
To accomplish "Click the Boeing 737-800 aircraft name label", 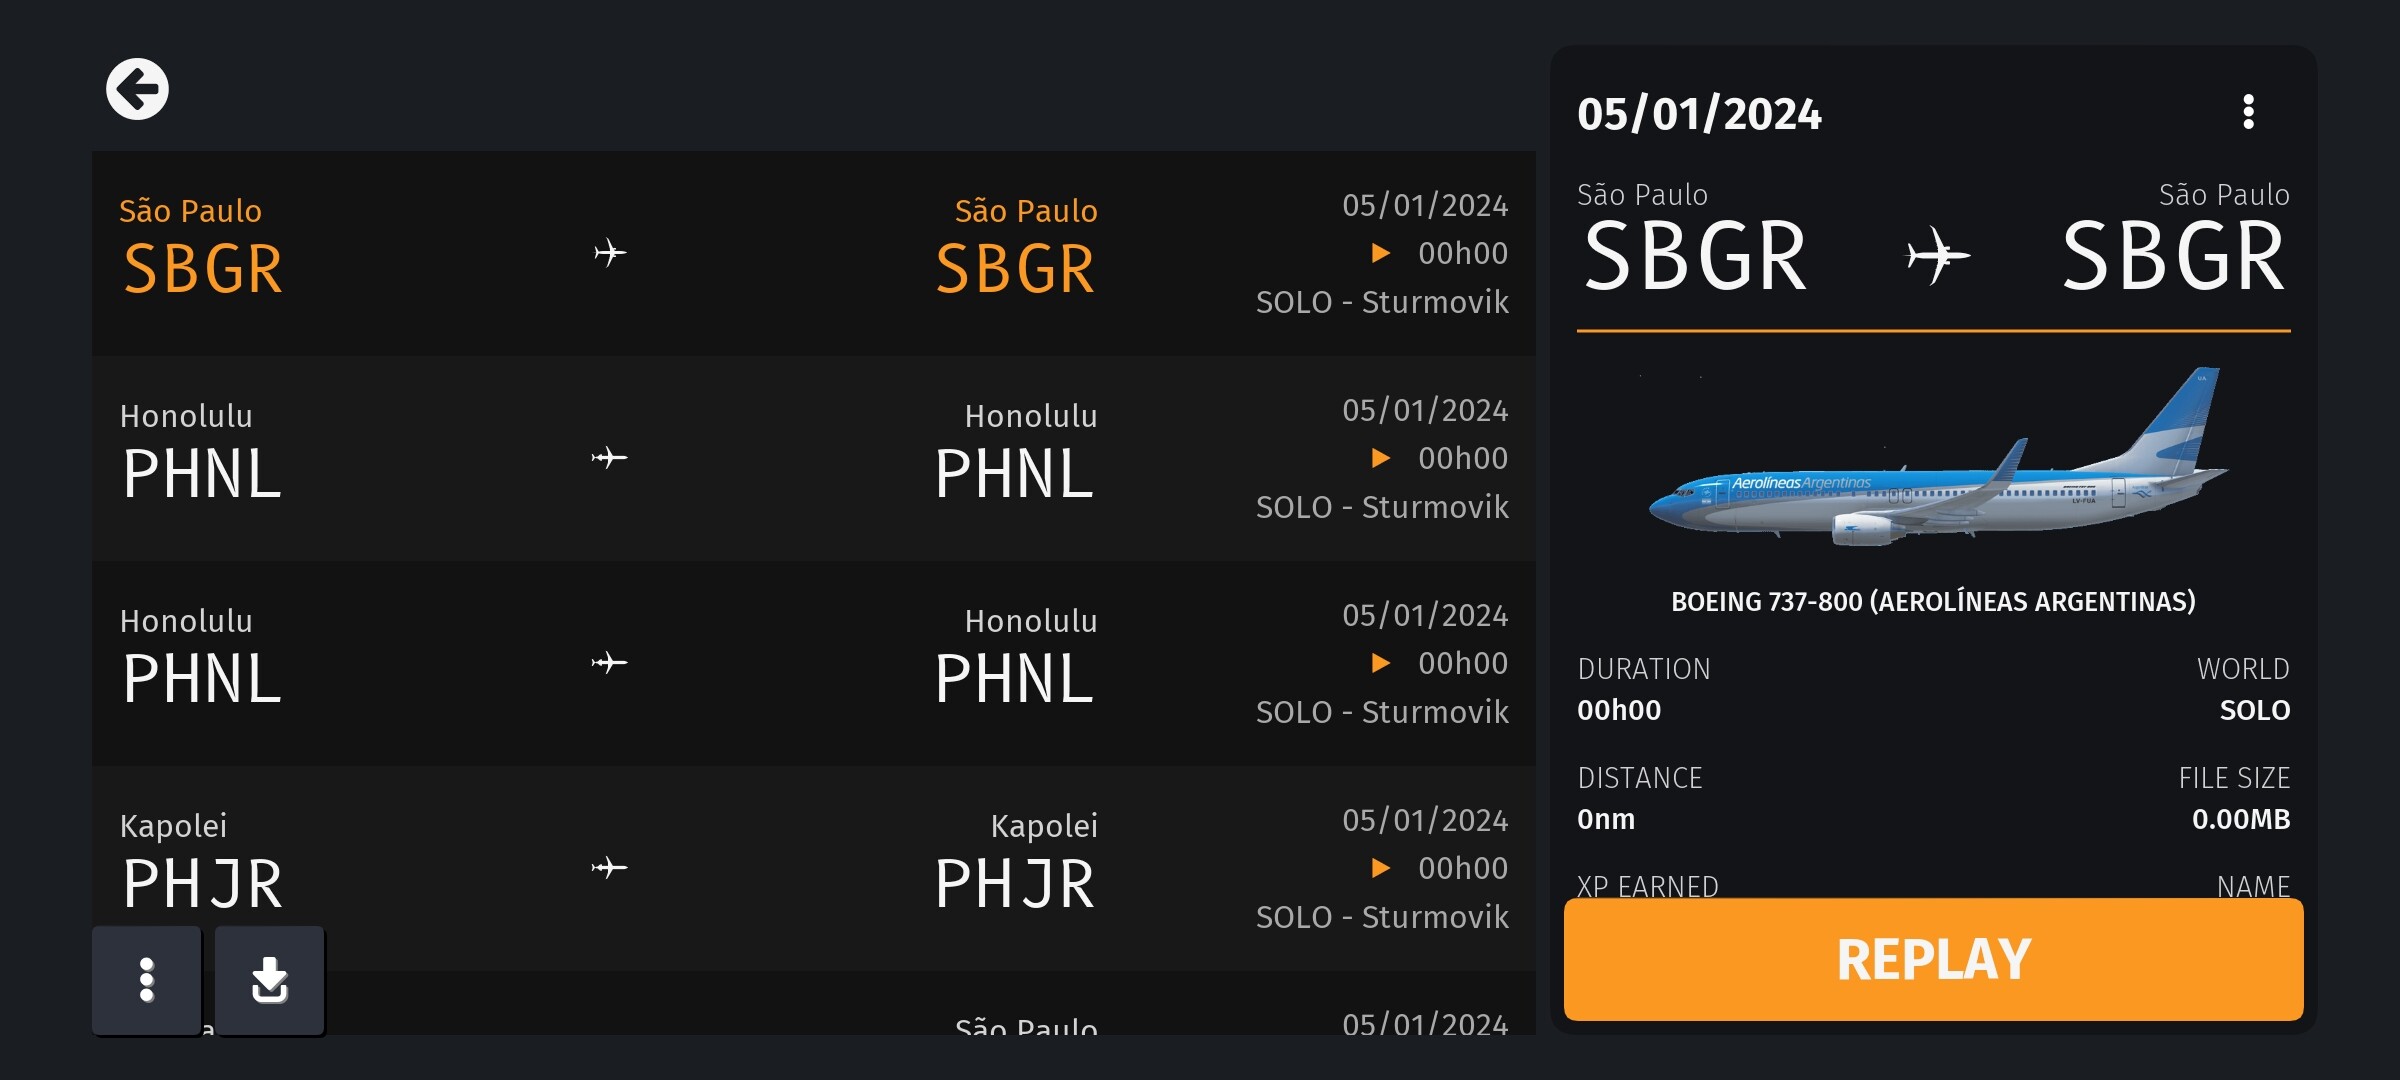I will point(1933,602).
